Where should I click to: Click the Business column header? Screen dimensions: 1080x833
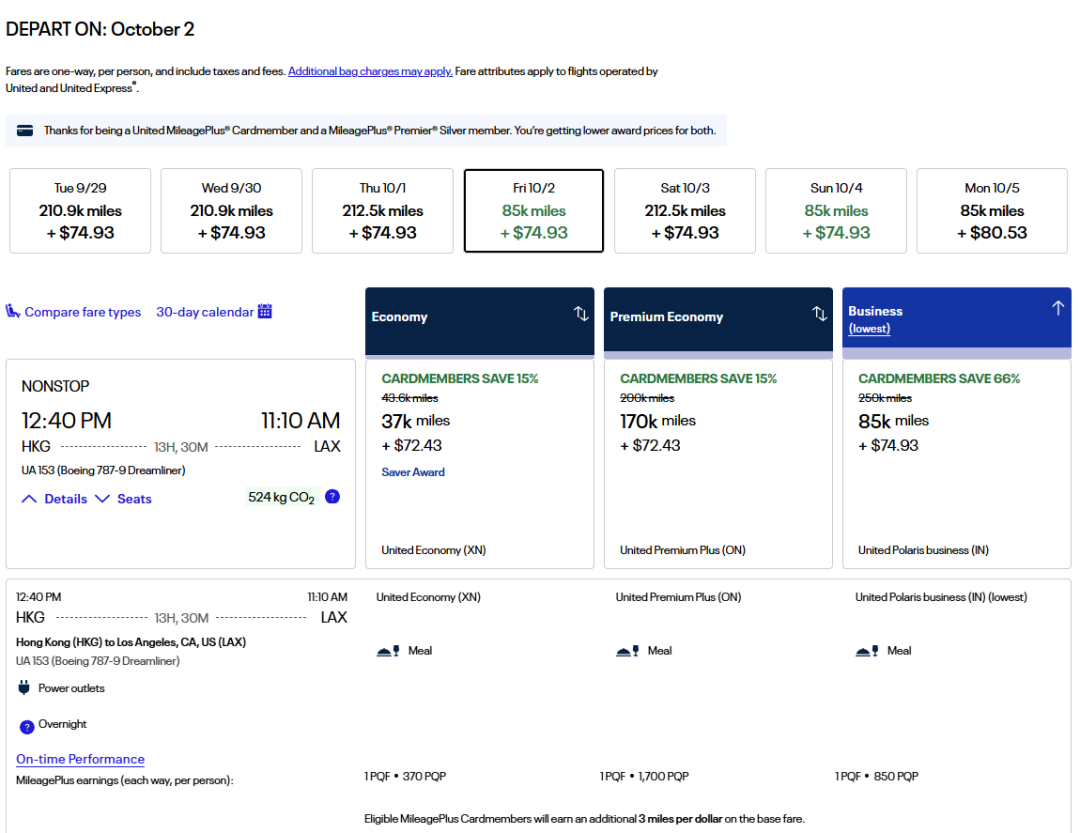click(x=957, y=317)
